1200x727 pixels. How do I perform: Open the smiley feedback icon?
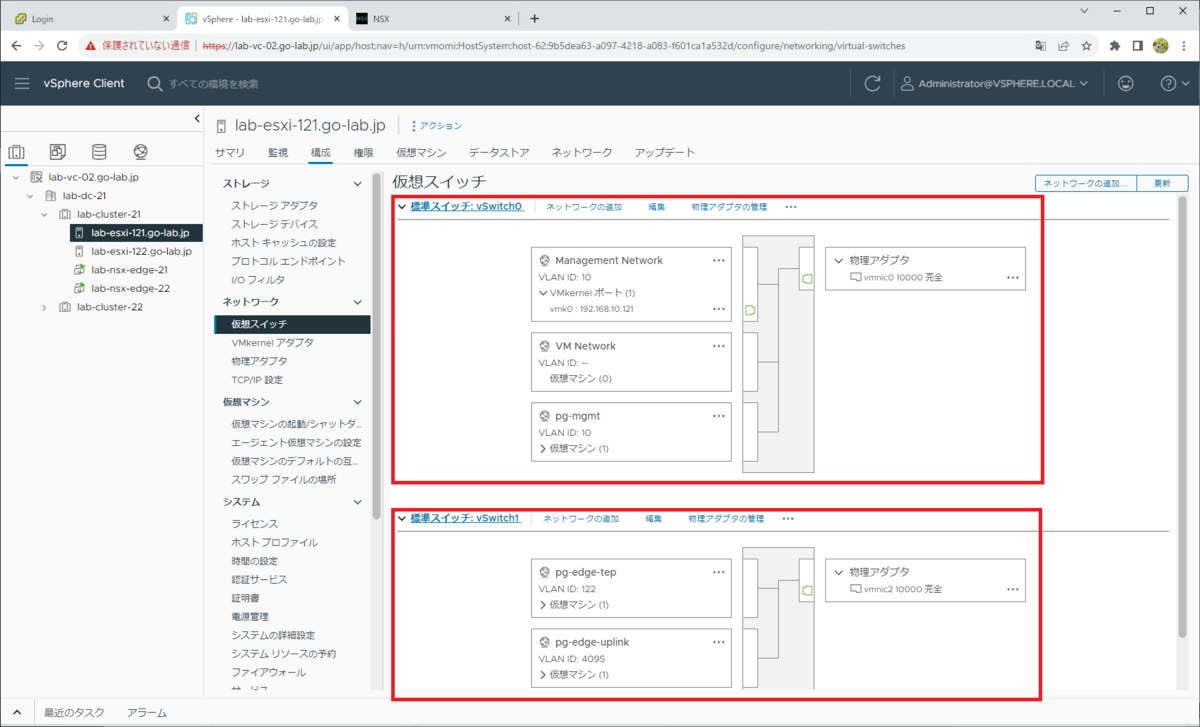[x=1125, y=84]
